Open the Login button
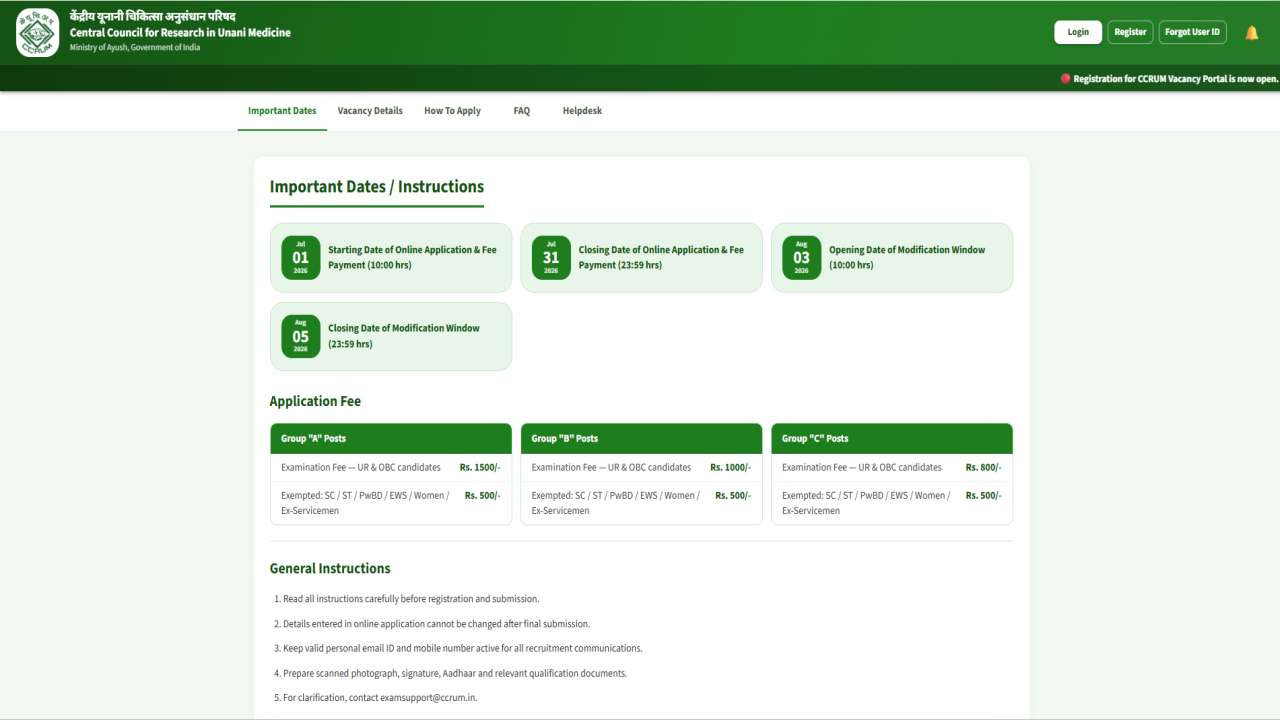The width and height of the screenshot is (1280, 720). click(x=1078, y=32)
